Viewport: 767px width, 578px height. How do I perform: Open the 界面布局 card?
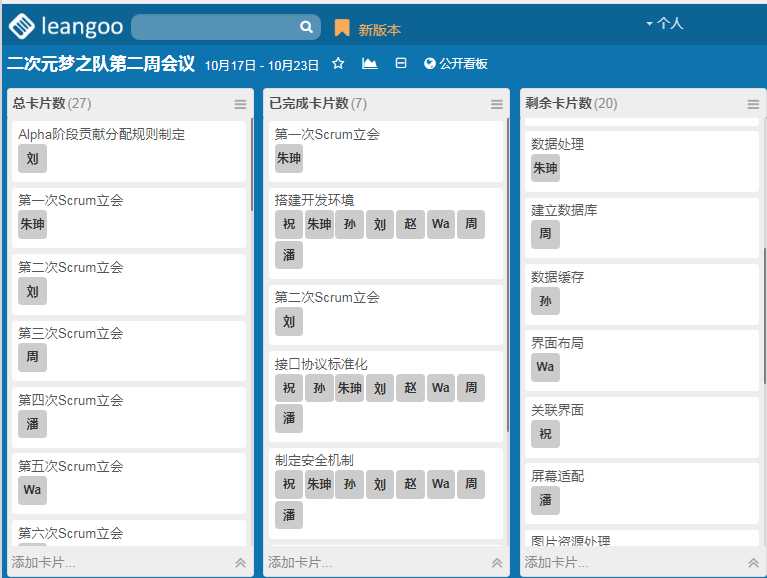[642, 361]
